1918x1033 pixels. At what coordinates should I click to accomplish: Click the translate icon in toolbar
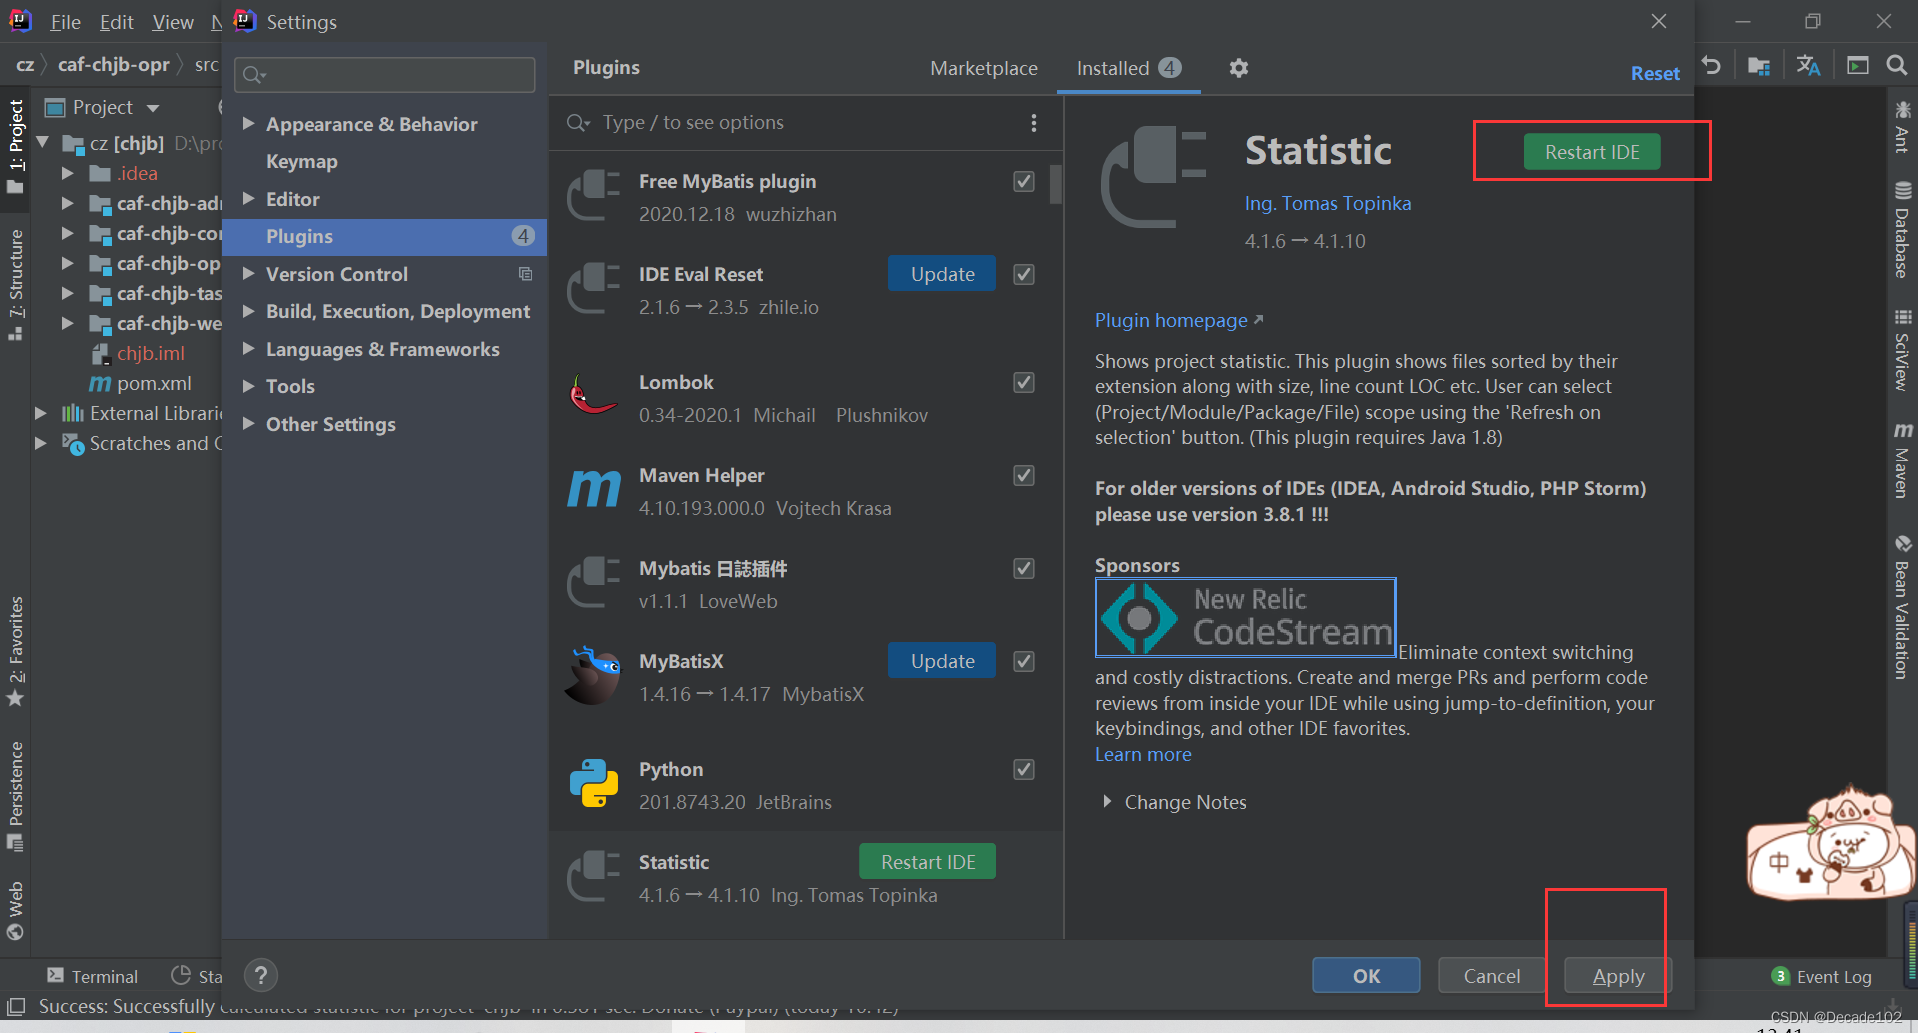coord(1808,66)
